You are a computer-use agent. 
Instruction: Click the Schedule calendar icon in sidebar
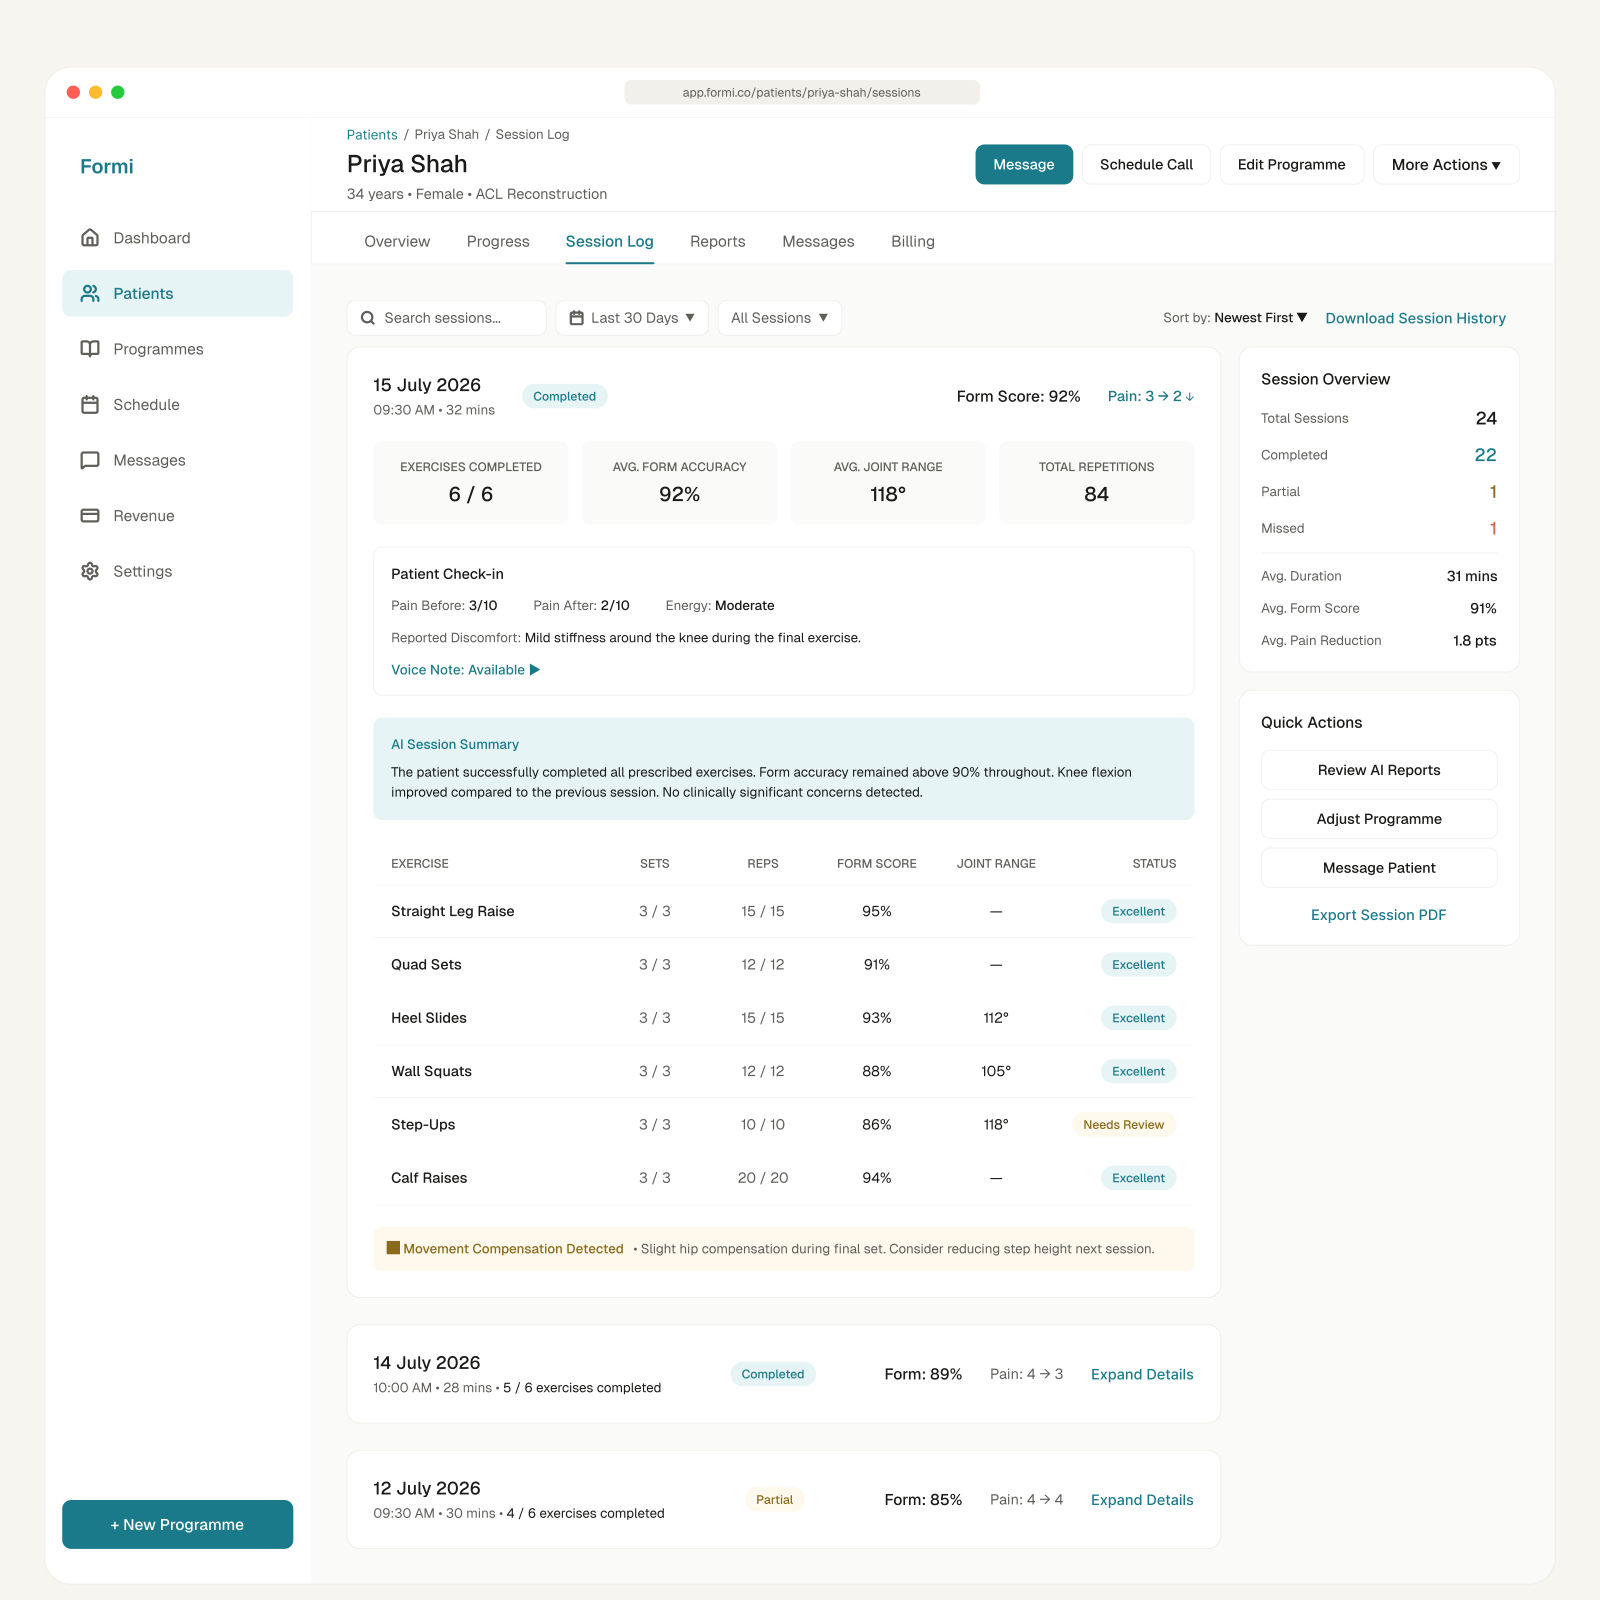coord(90,405)
